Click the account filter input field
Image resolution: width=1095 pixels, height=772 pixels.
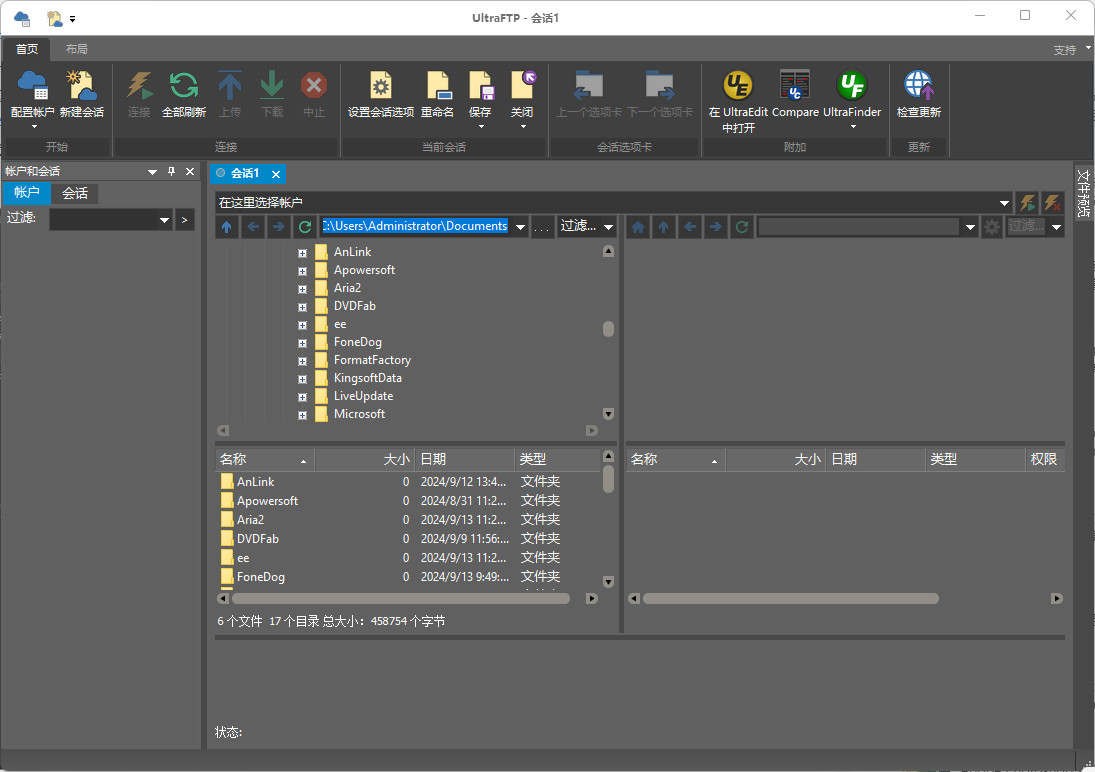(103, 220)
